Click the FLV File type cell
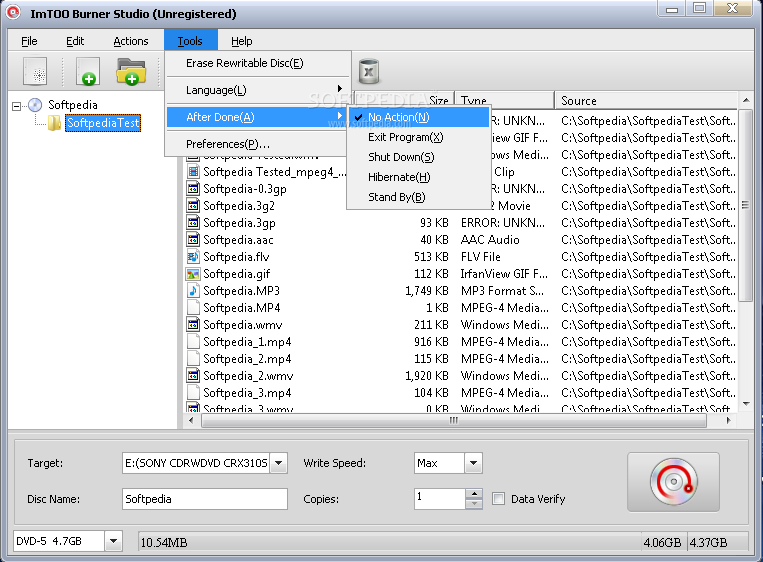763x562 pixels. pos(481,257)
